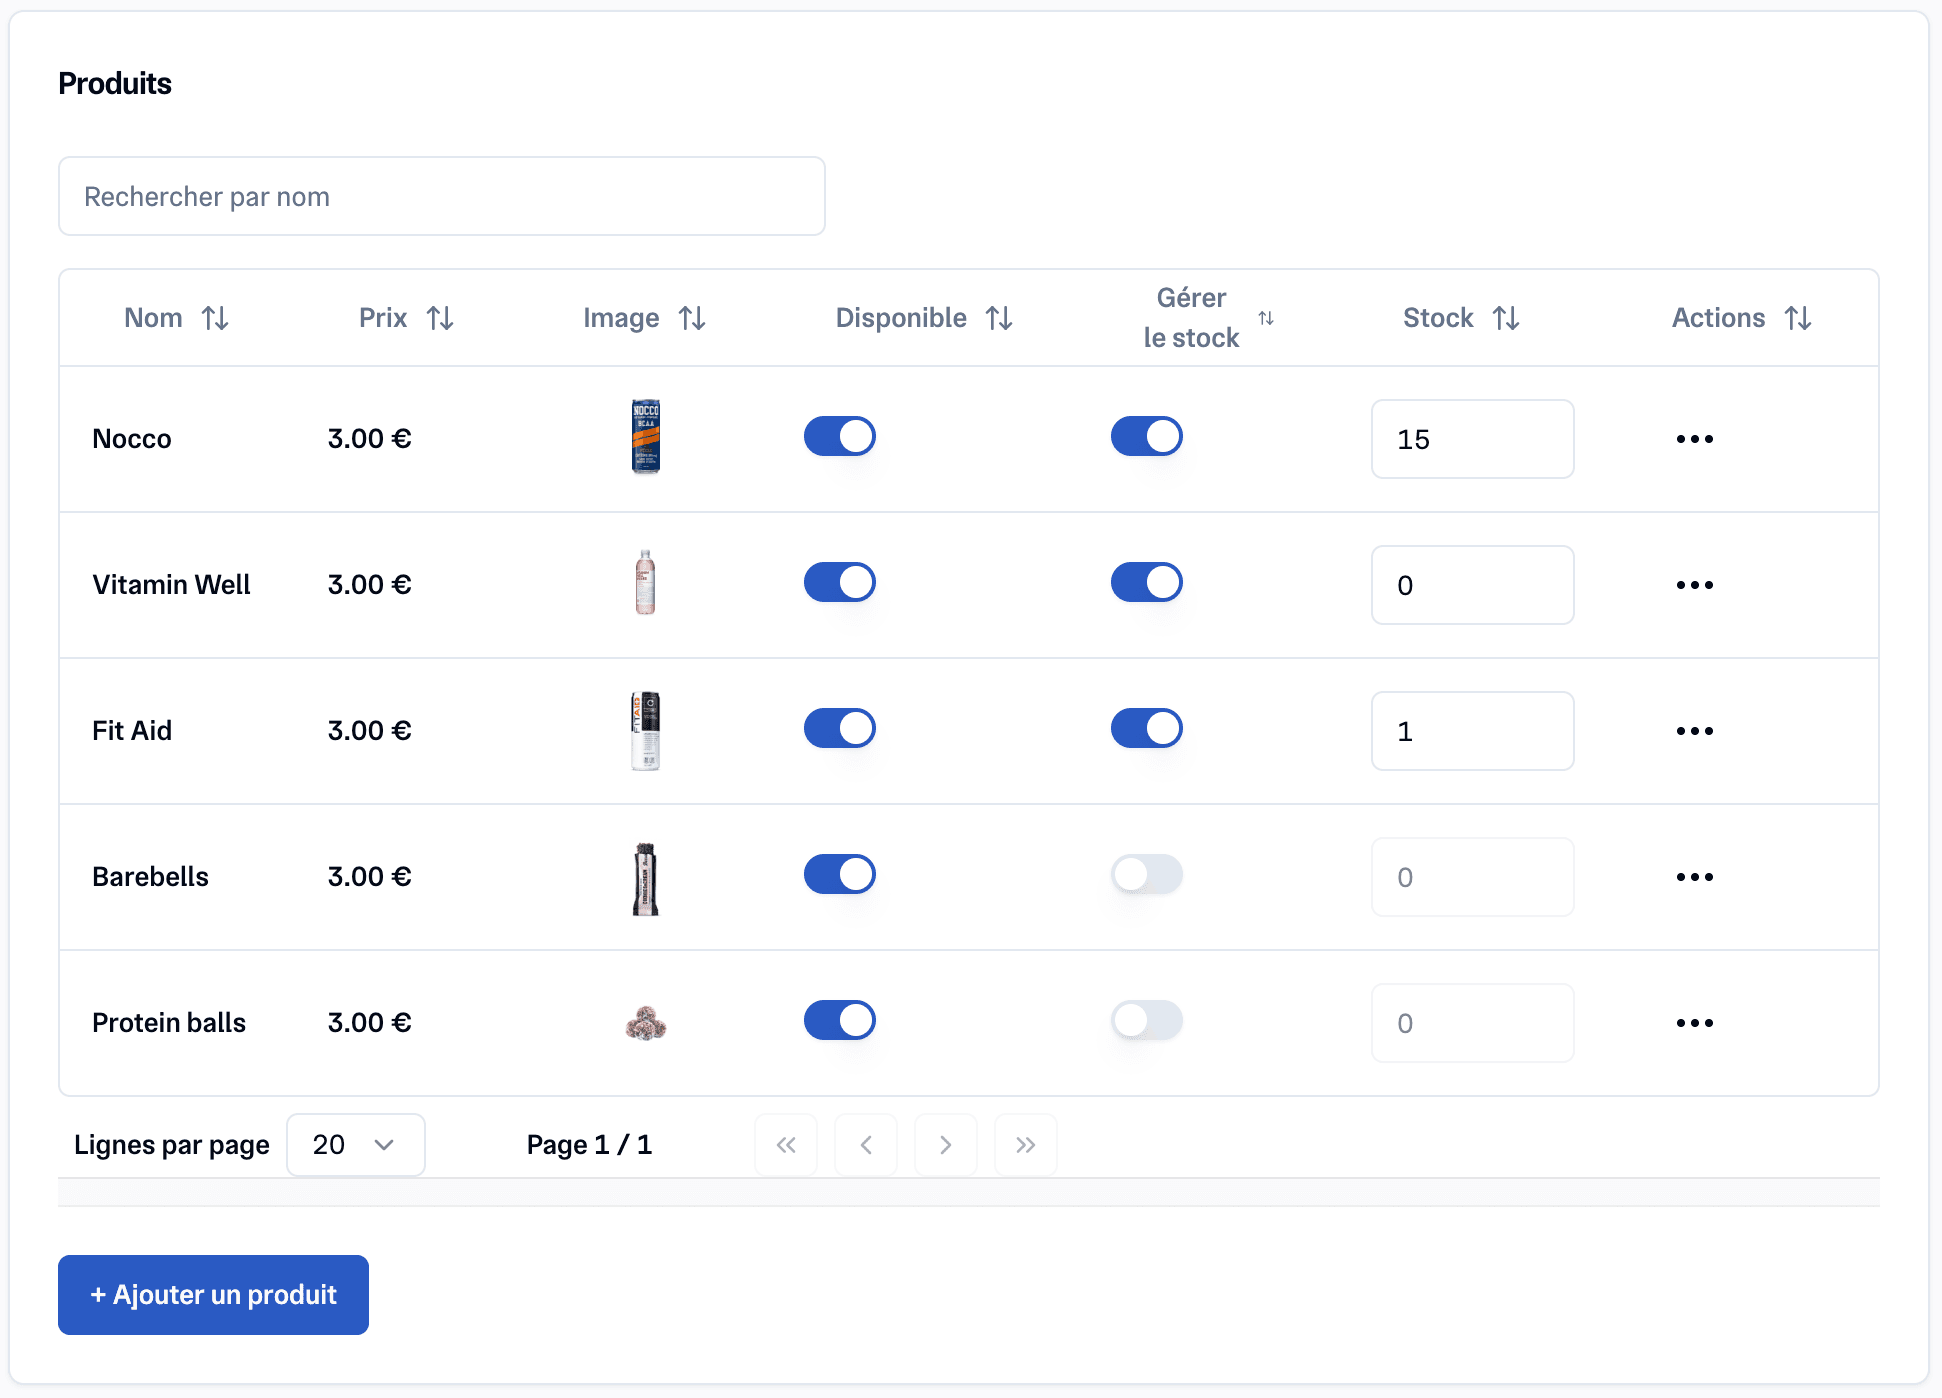Click the Rechercher par nom search box
1942x1398 pixels.
point(441,196)
